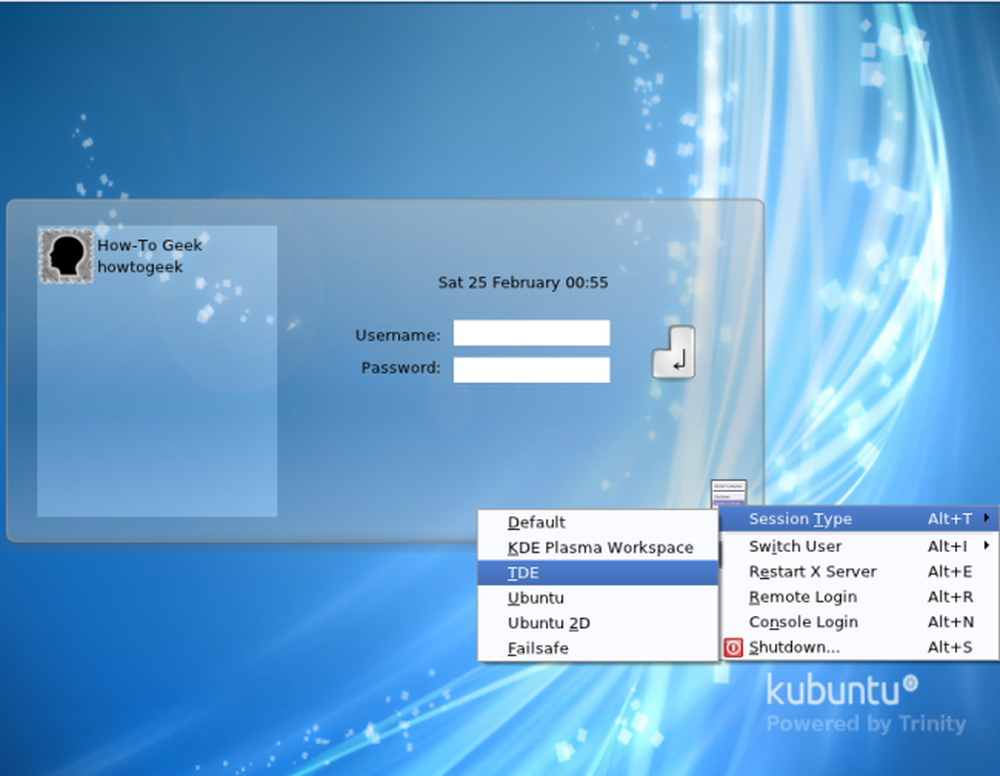Open the Session Type menu item
This screenshot has width=1000, height=776.
point(858,518)
